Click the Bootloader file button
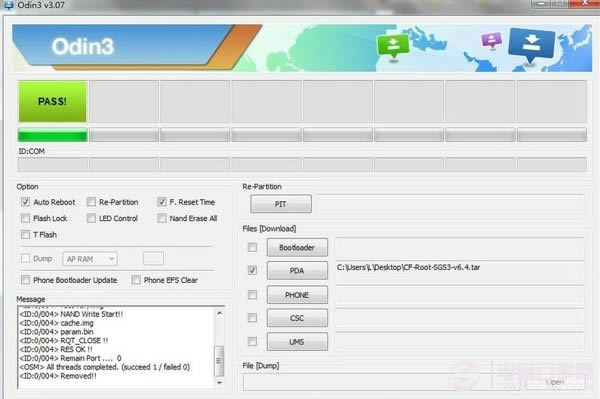 [297, 248]
